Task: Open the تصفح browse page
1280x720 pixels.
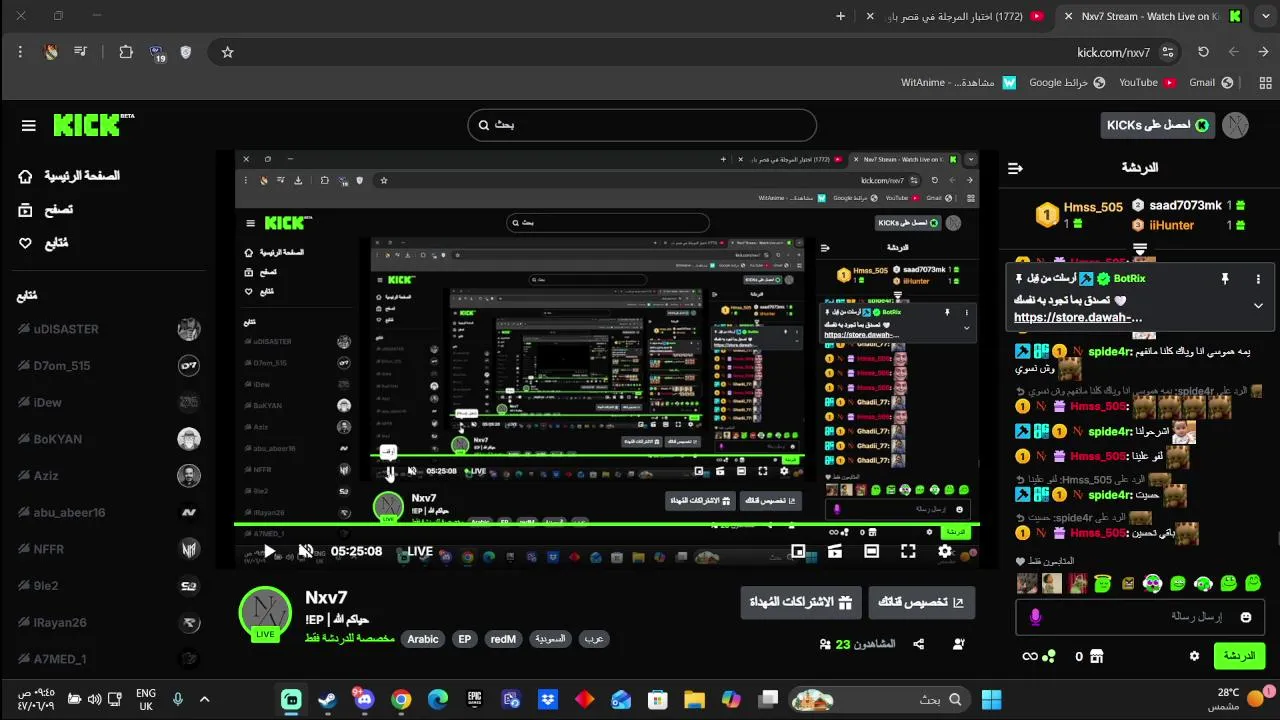Action: point(46,209)
